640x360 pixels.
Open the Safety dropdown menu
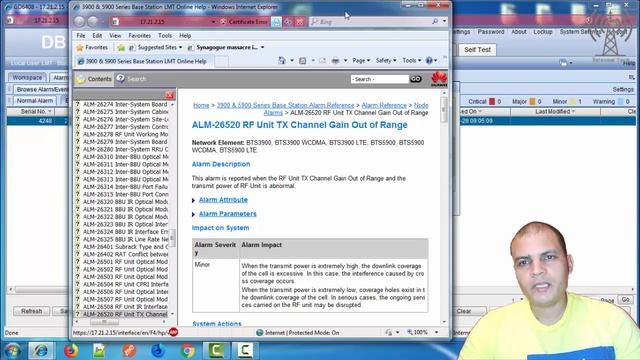pyautogui.click(x=386, y=60)
